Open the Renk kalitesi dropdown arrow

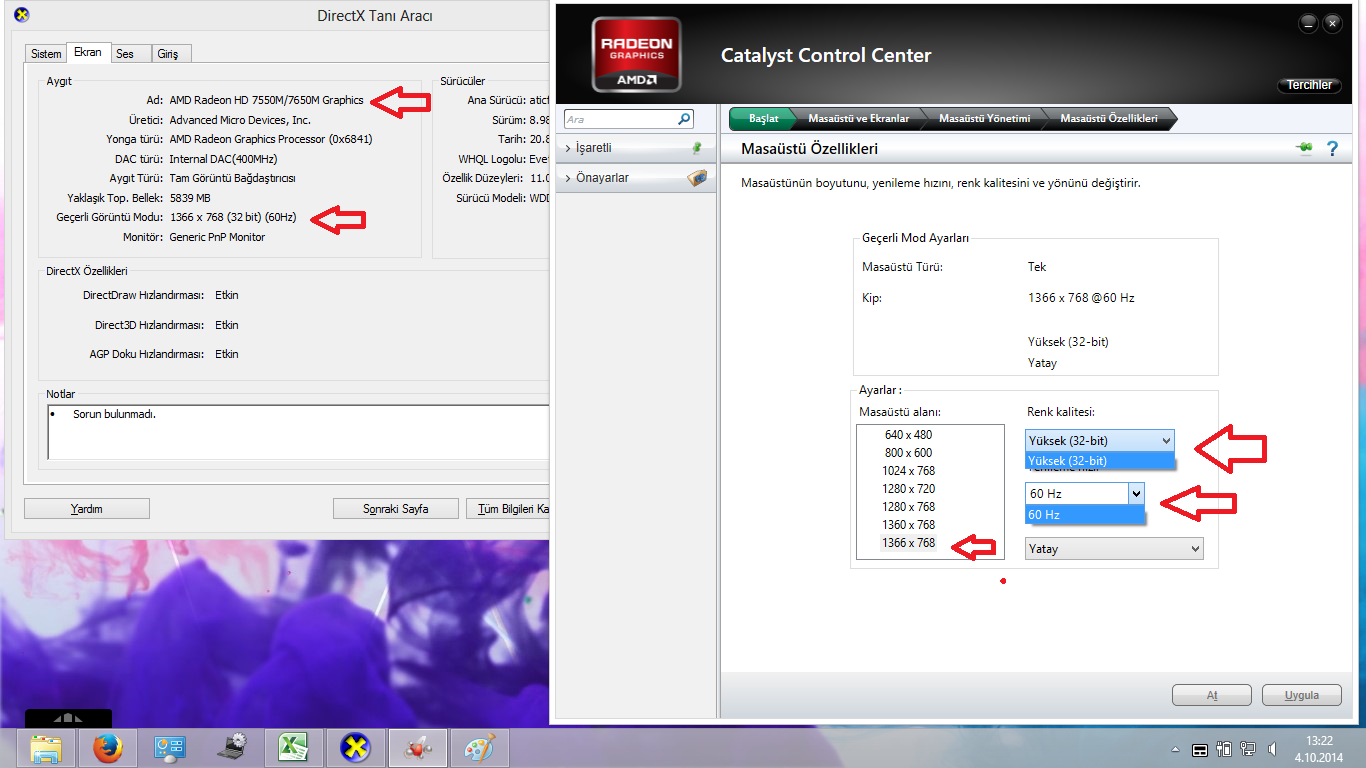click(x=1165, y=440)
